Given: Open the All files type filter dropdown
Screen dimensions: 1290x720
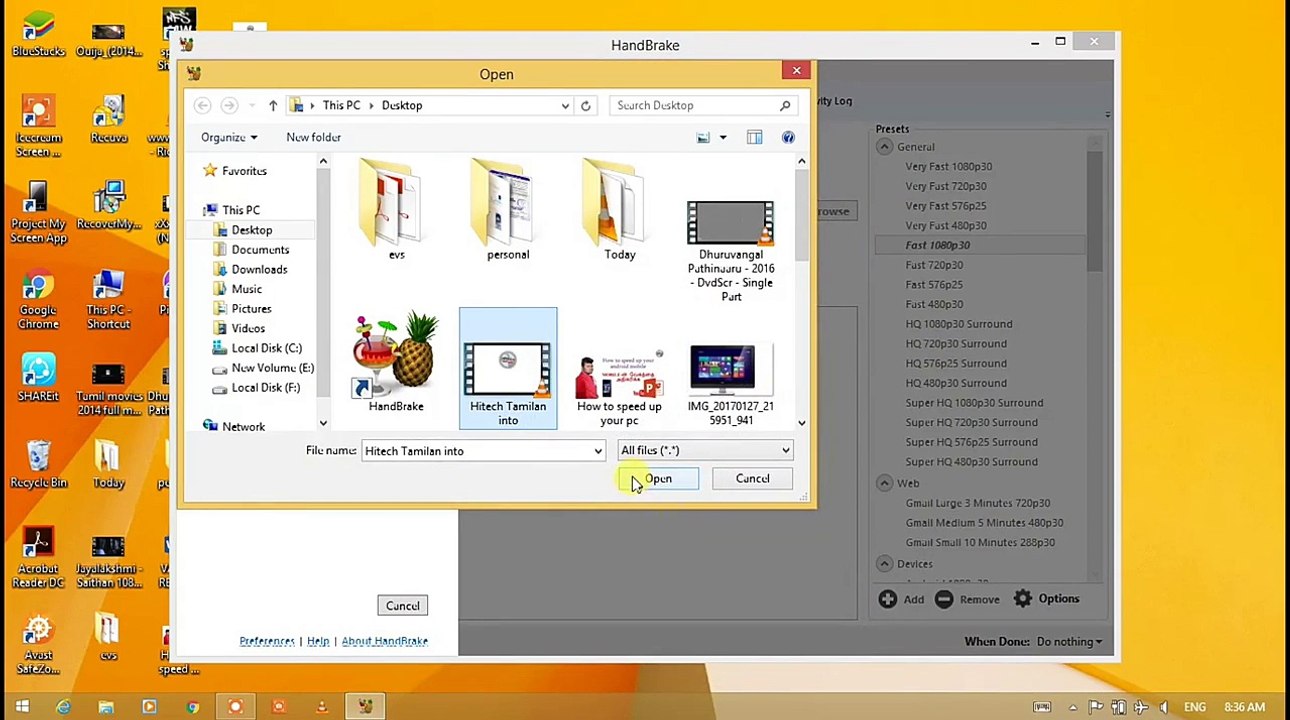Looking at the screenshot, I should [705, 451].
